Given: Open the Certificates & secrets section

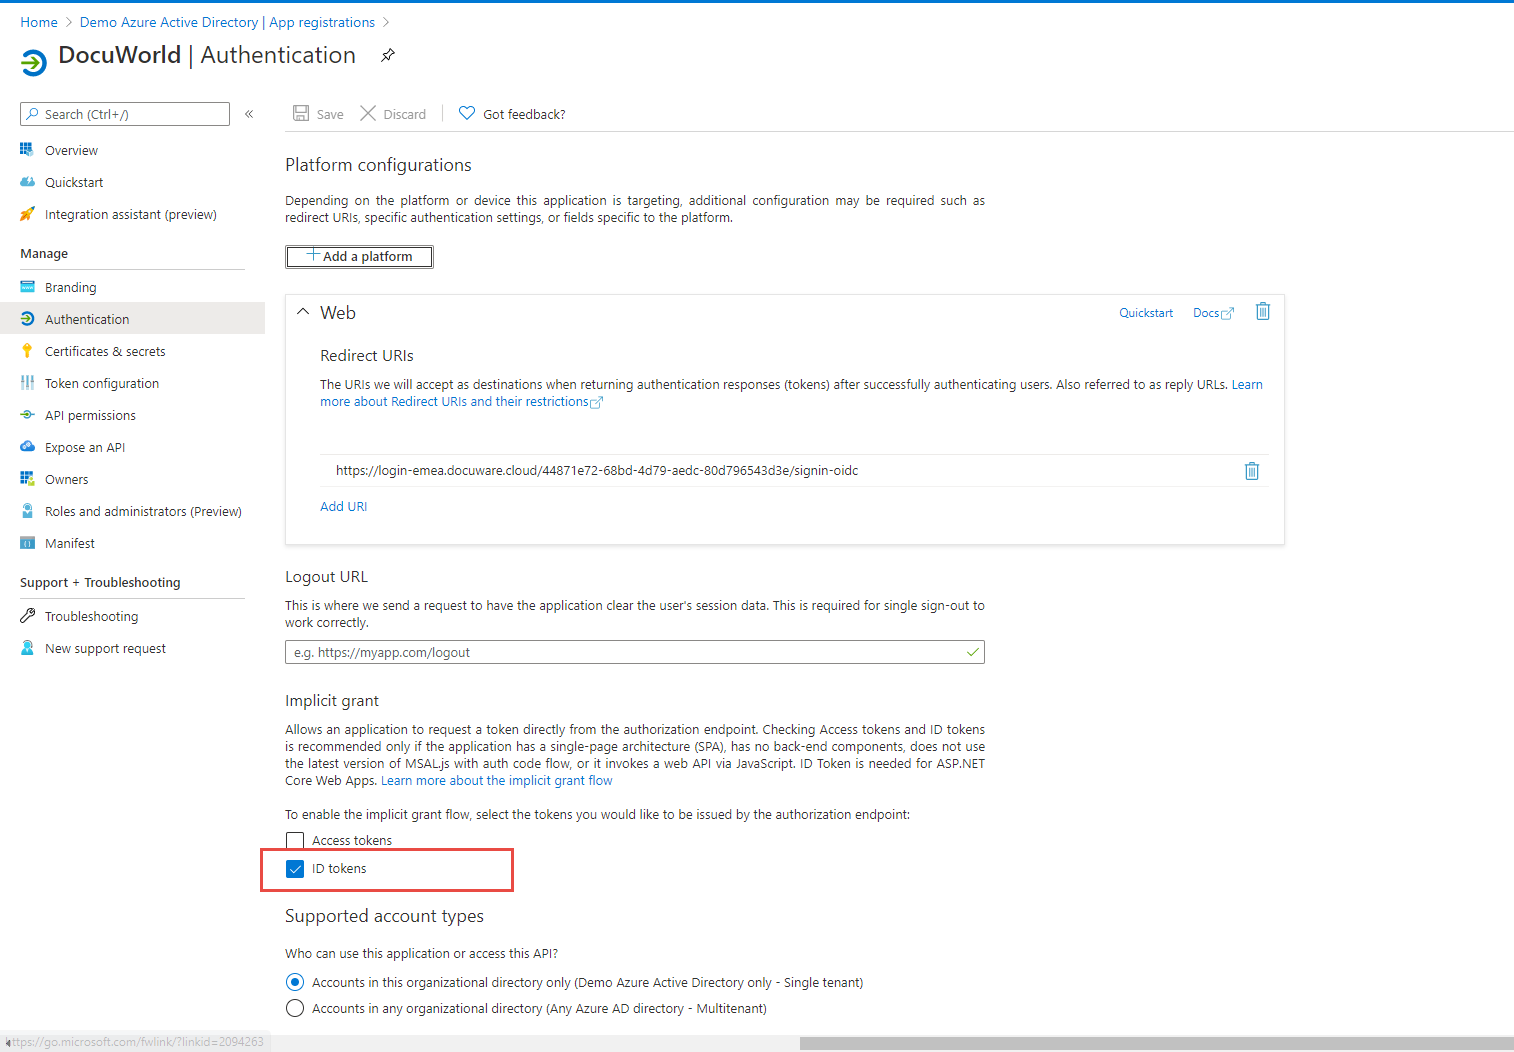Looking at the screenshot, I should tap(104, 350).
